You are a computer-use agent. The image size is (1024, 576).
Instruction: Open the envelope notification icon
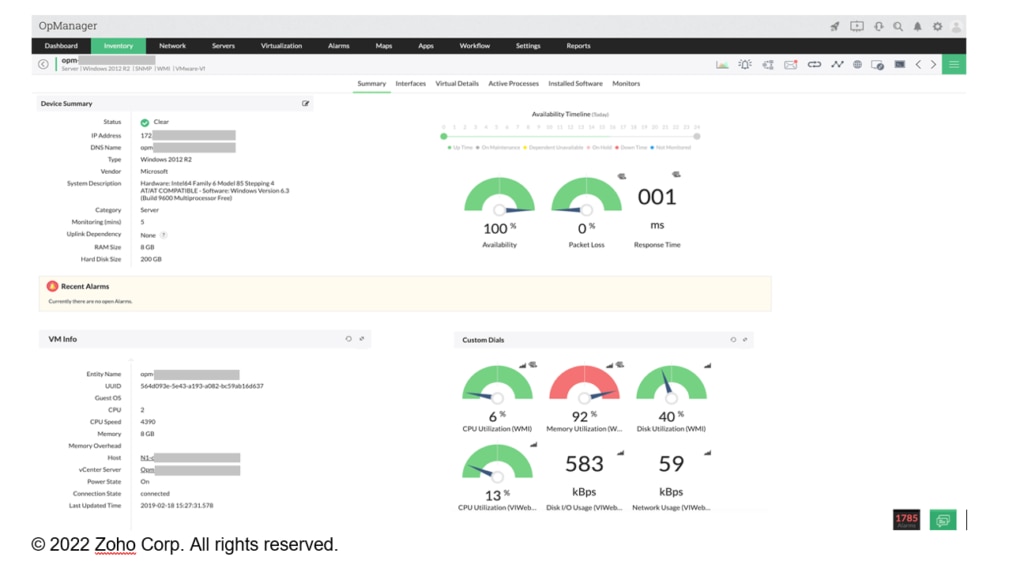coord(791,65)
